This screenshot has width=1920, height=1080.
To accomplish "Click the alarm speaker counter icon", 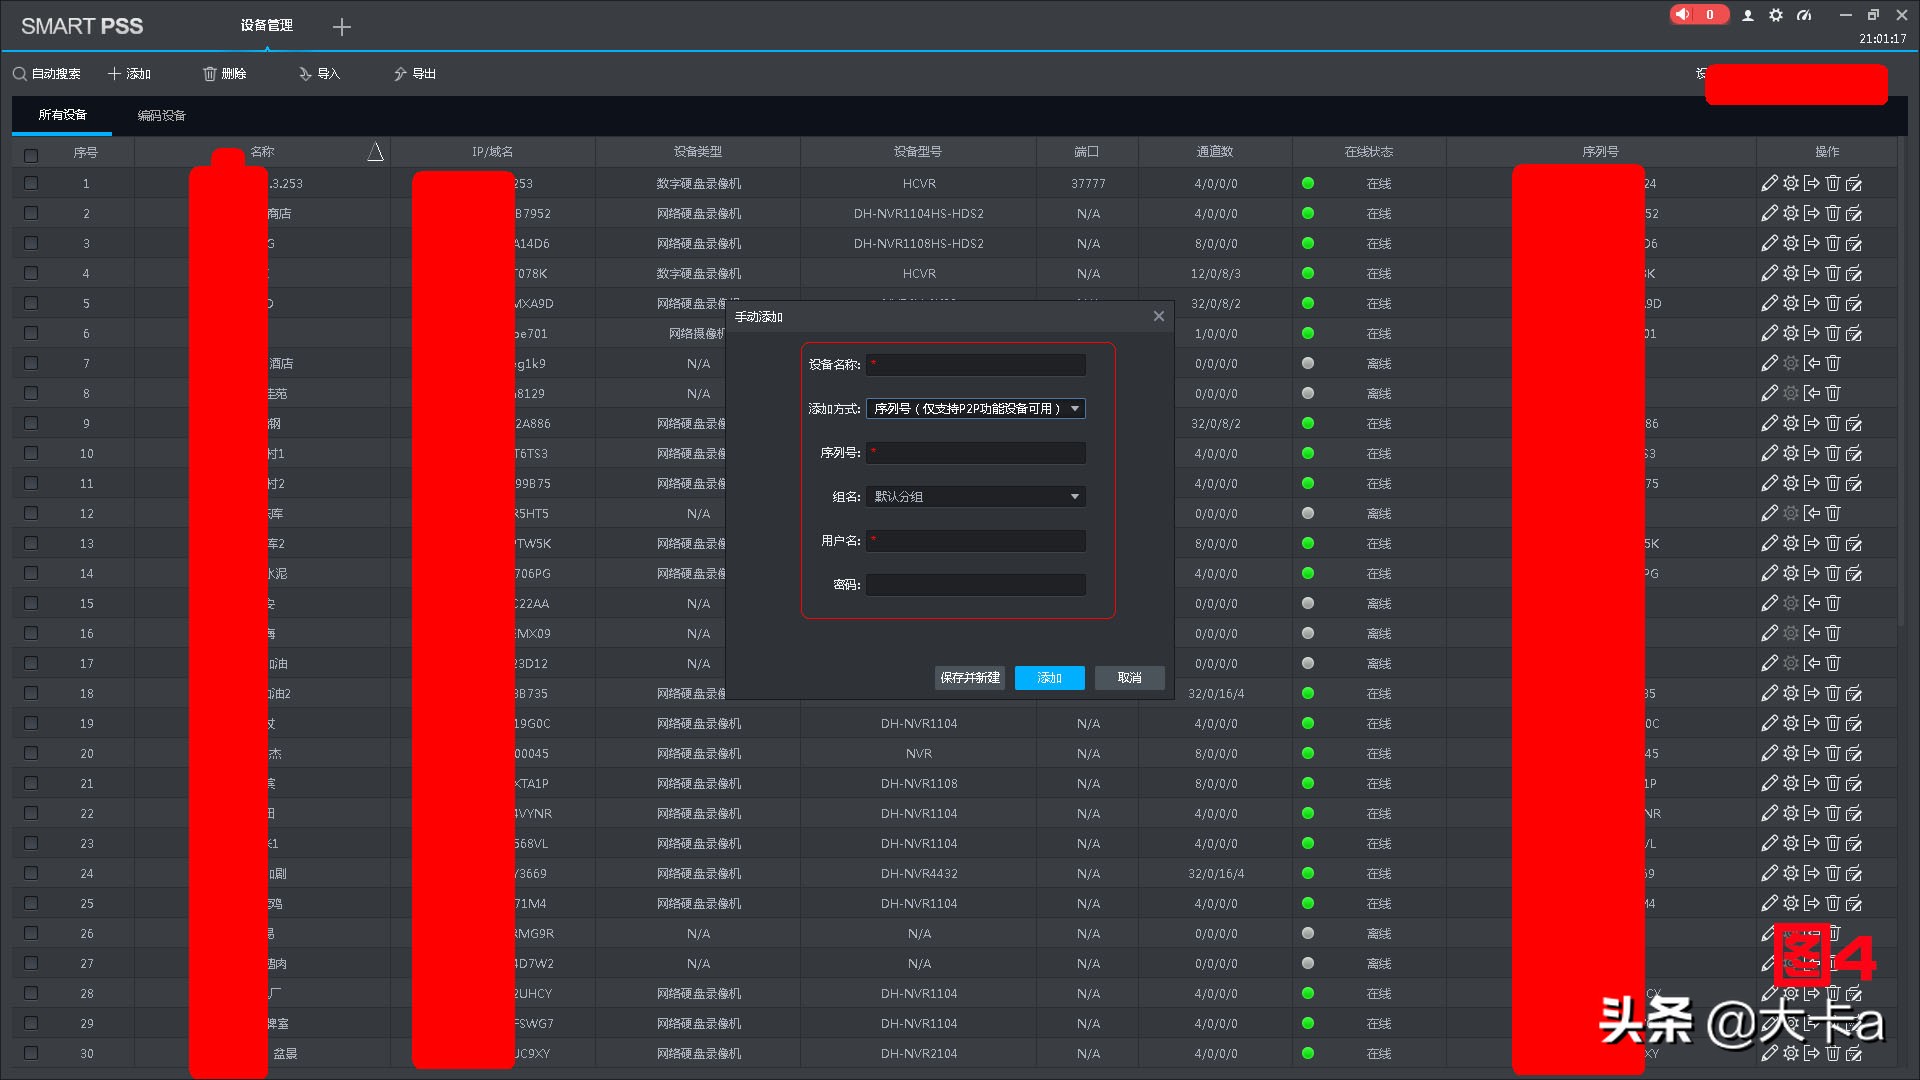I will tap(1698, 15).
